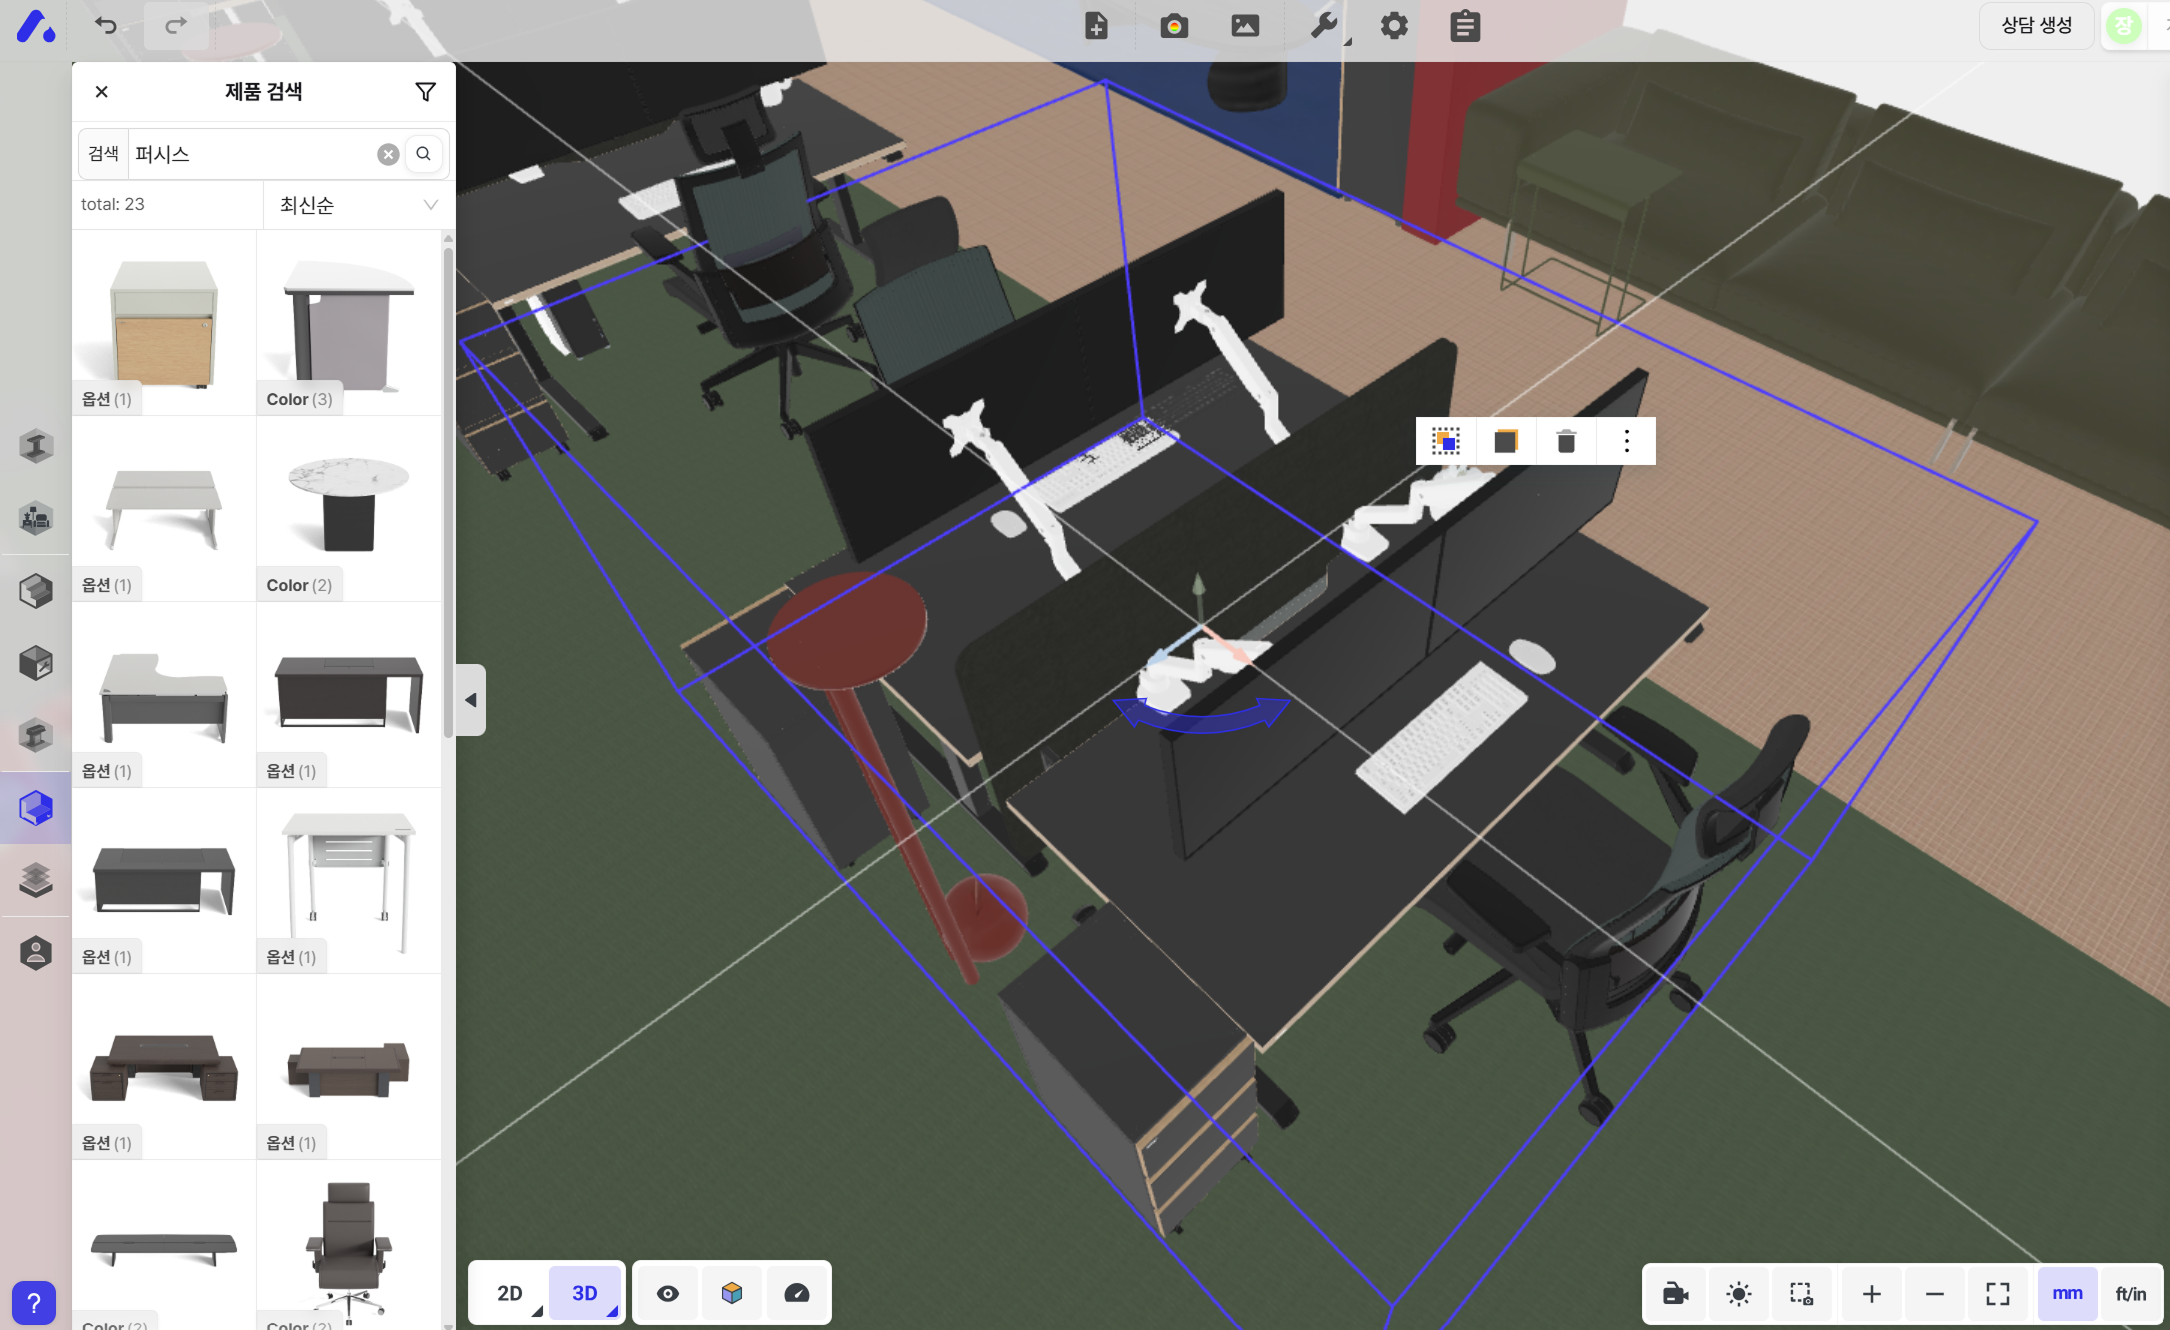Click the dark material swatch in object toolbar
Image resolution: width=2170 pixels, height=1330 pixels.
click(x=1506, y=441)
